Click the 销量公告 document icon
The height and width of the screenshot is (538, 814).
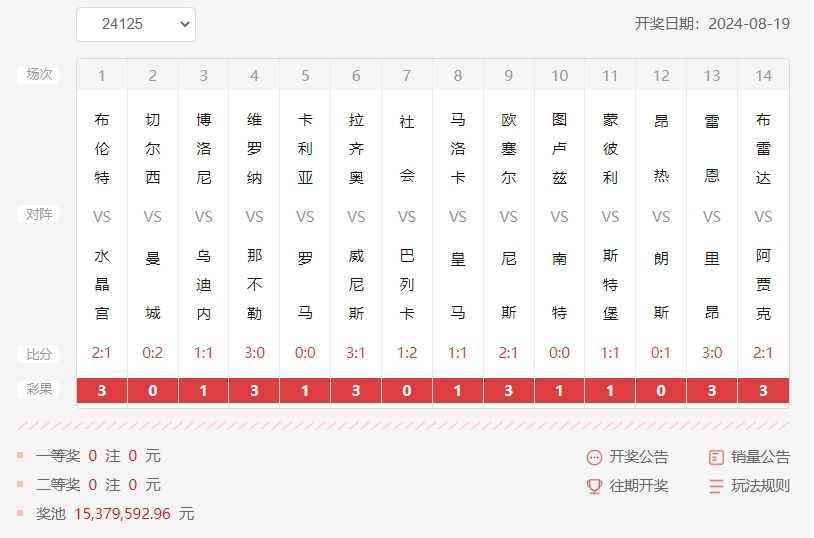716,457
